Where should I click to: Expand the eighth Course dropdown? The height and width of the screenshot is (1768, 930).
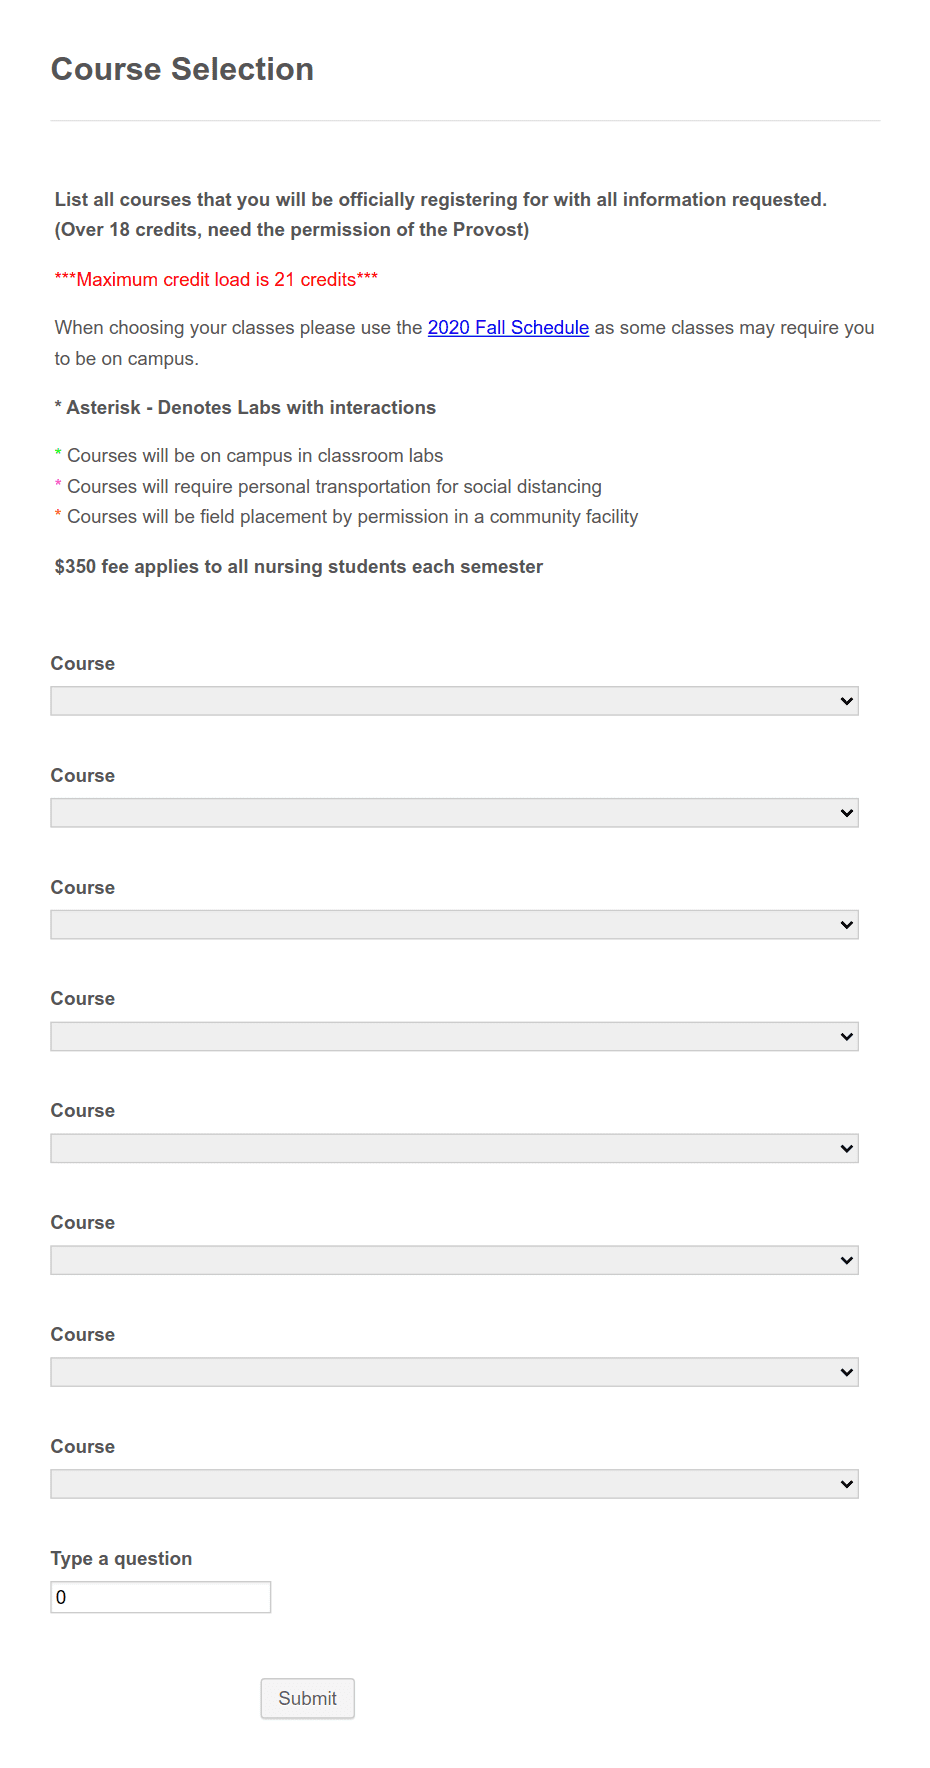[x=454, y=1484]
